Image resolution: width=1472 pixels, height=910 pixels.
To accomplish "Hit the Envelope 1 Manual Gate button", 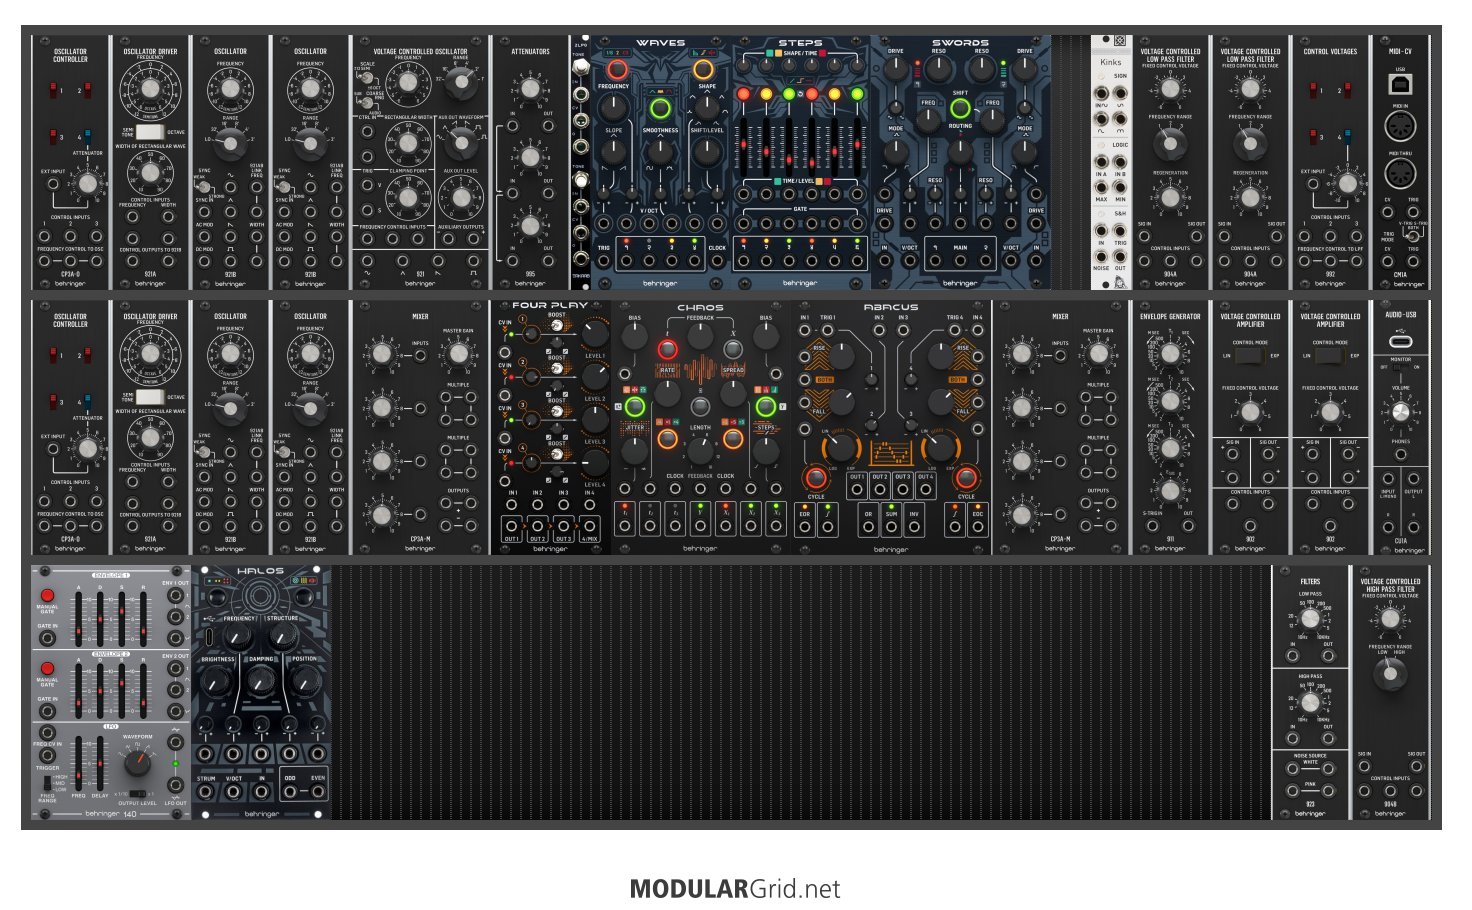I will coord(47,596).
